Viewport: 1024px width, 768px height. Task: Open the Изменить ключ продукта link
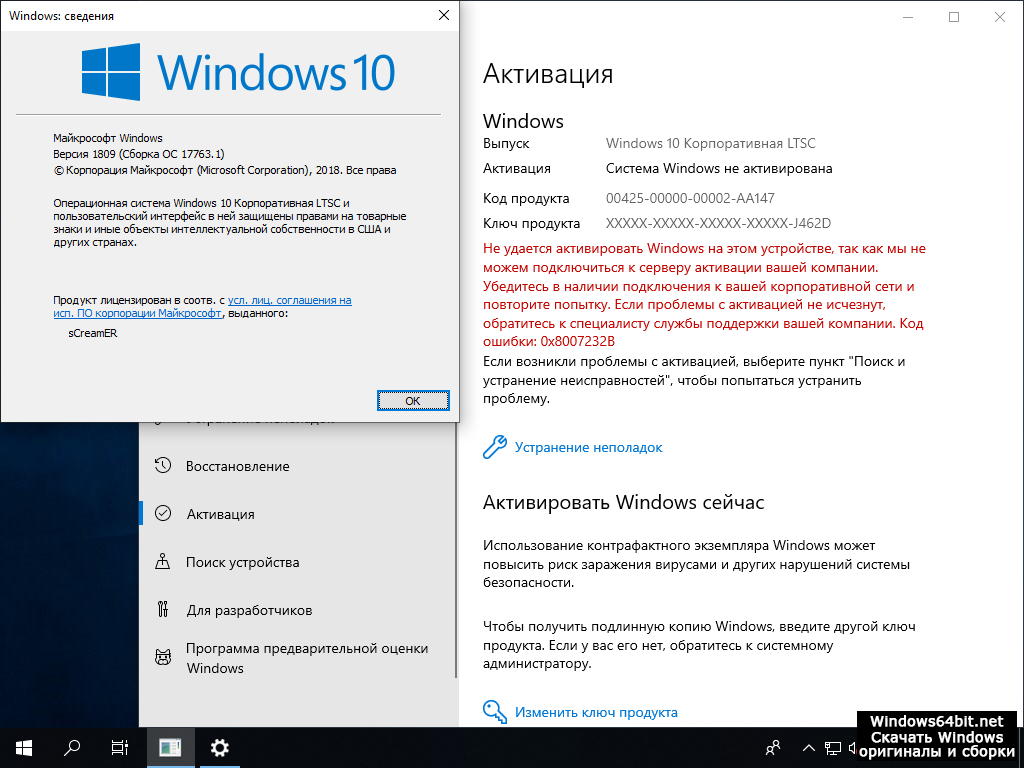coord(596,712)
